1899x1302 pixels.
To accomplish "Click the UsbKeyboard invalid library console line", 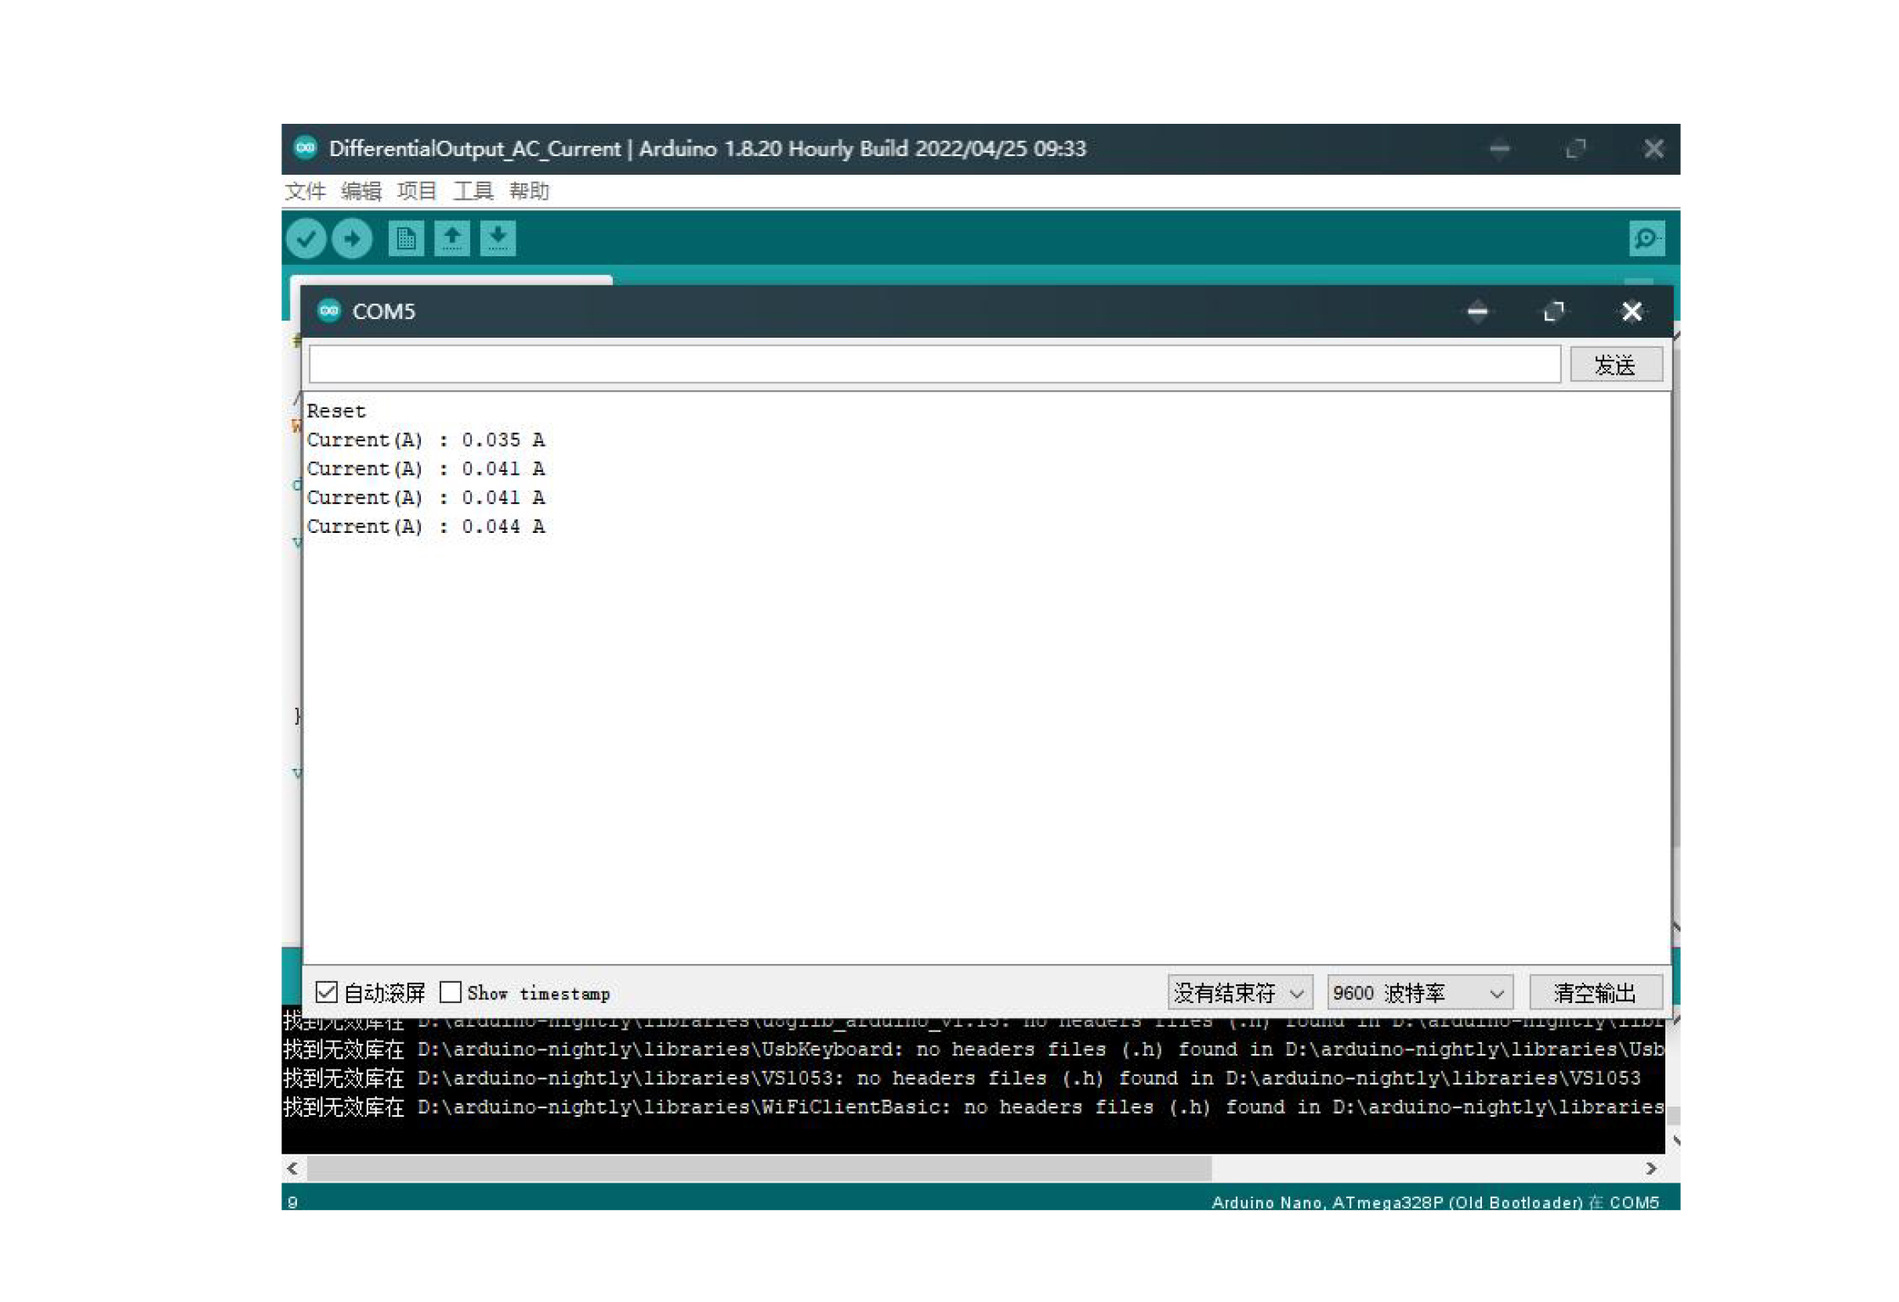I will pyautogui.click(x=973, y=1049).
